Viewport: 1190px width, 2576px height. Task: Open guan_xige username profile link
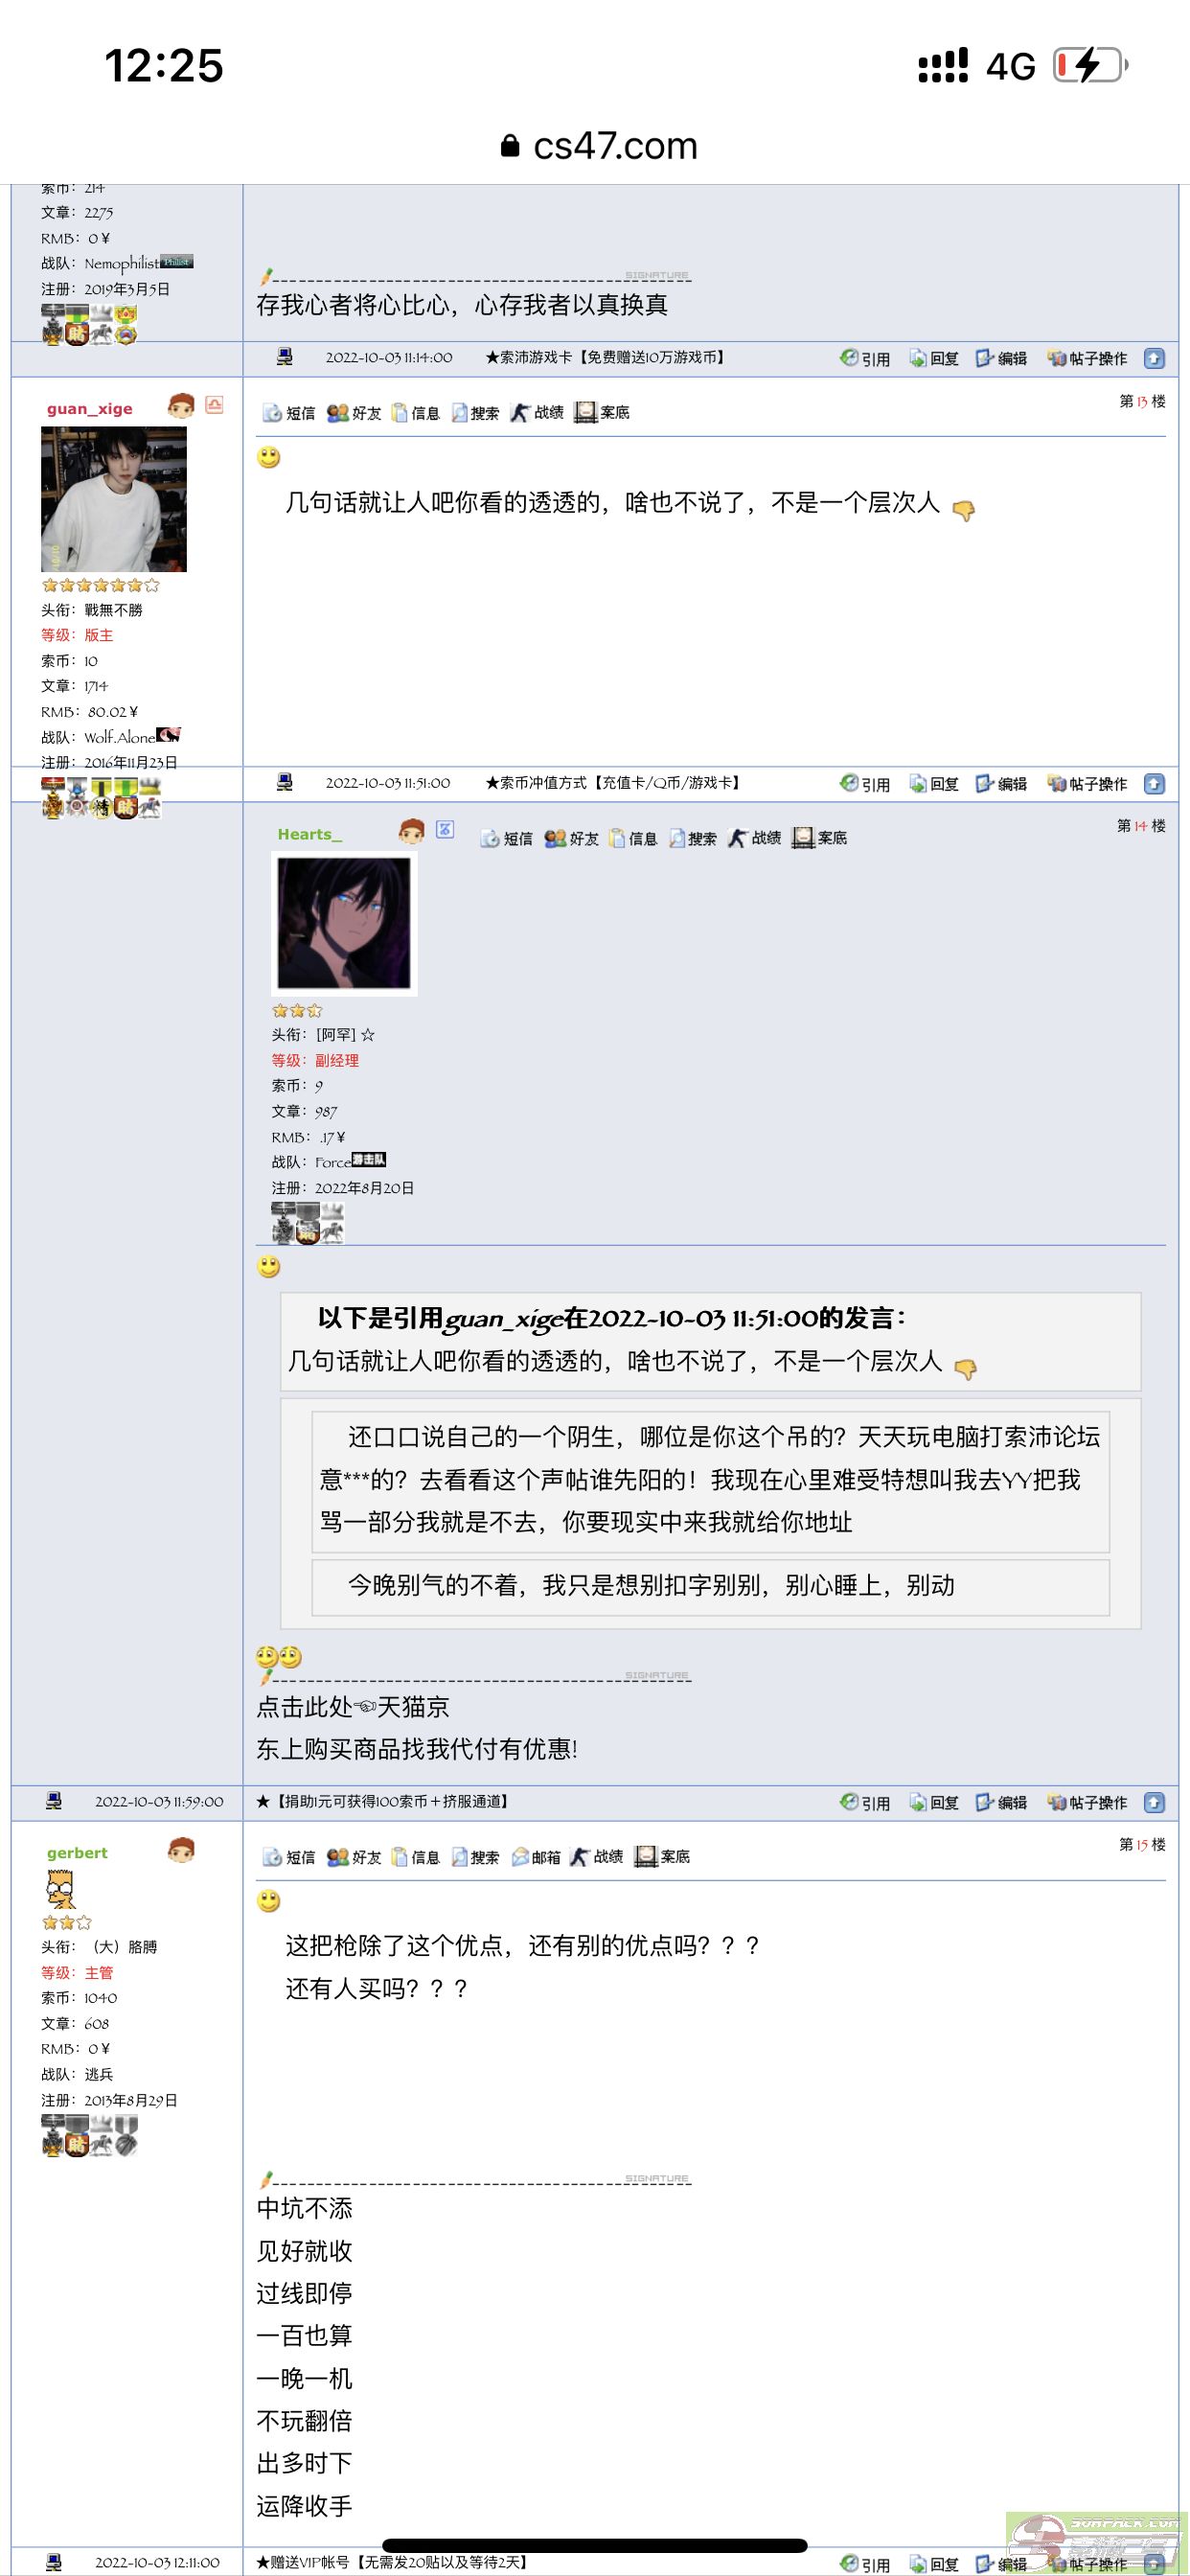[x=89, y=408]
